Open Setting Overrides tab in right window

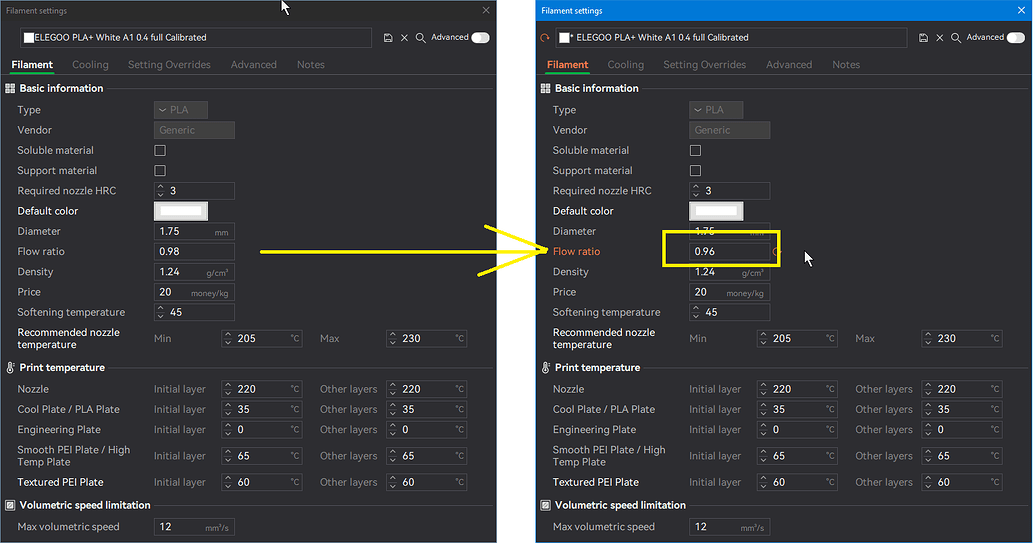(704, 65)
